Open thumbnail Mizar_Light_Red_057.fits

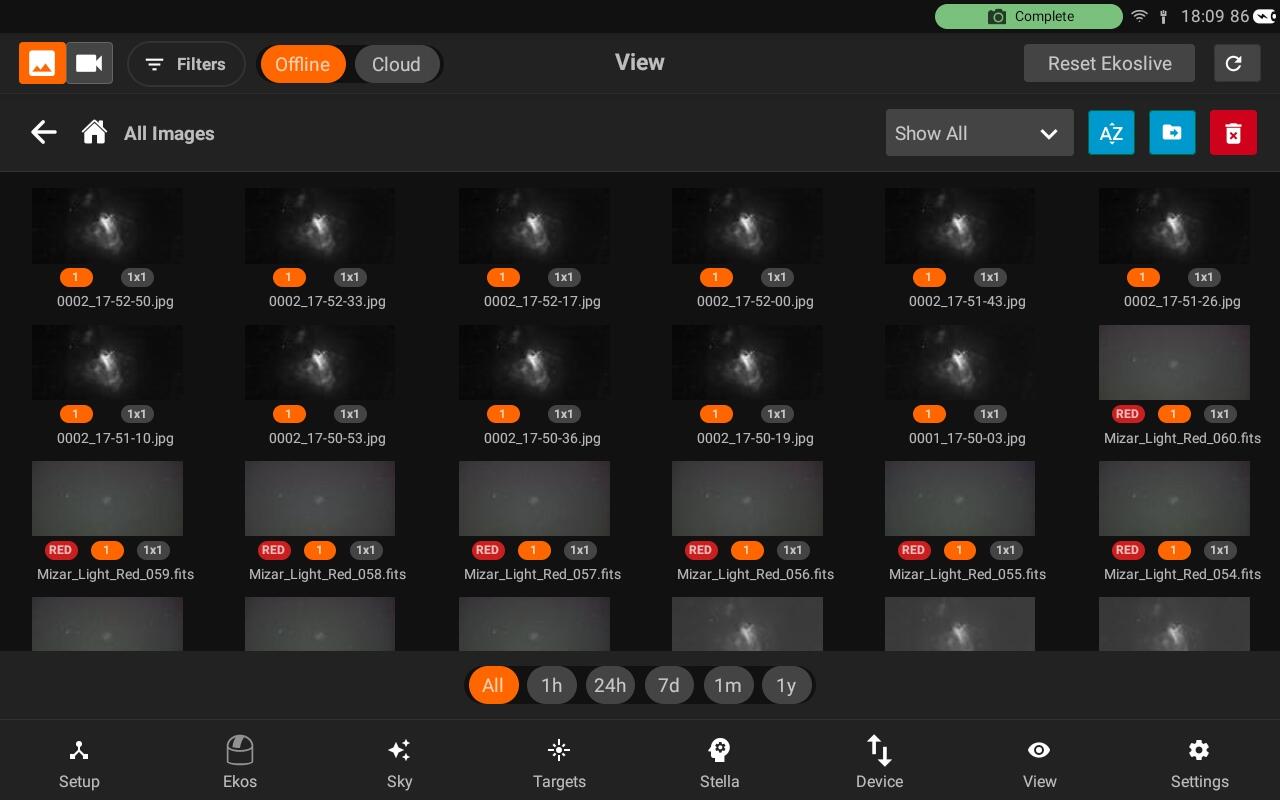(534, 498)
